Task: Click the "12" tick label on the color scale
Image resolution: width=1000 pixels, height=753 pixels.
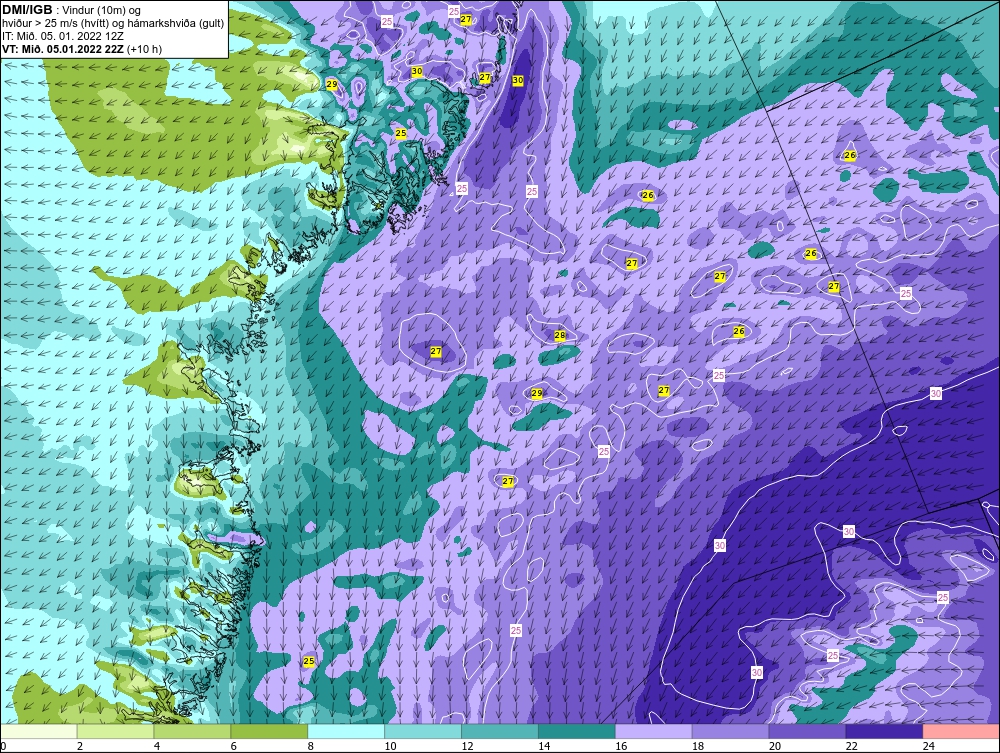Action: tap(467, 746)
